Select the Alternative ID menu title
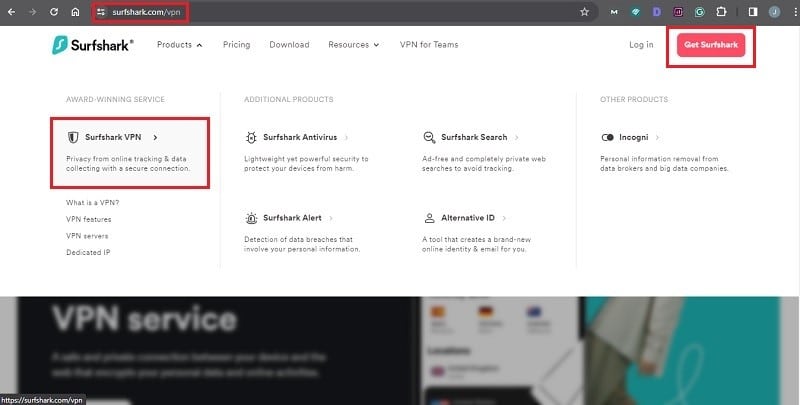The image size is (800, 405). pyautogui.click(x=468, y=218)
